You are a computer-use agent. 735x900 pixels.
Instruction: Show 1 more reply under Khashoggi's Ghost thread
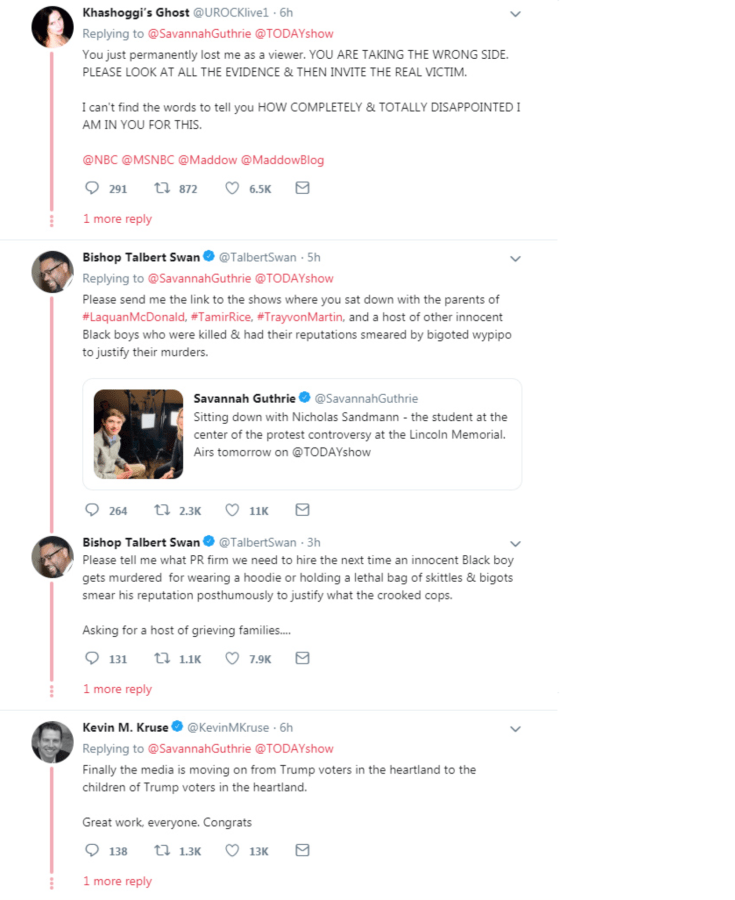pyautogui.click(x=117, y=218)
